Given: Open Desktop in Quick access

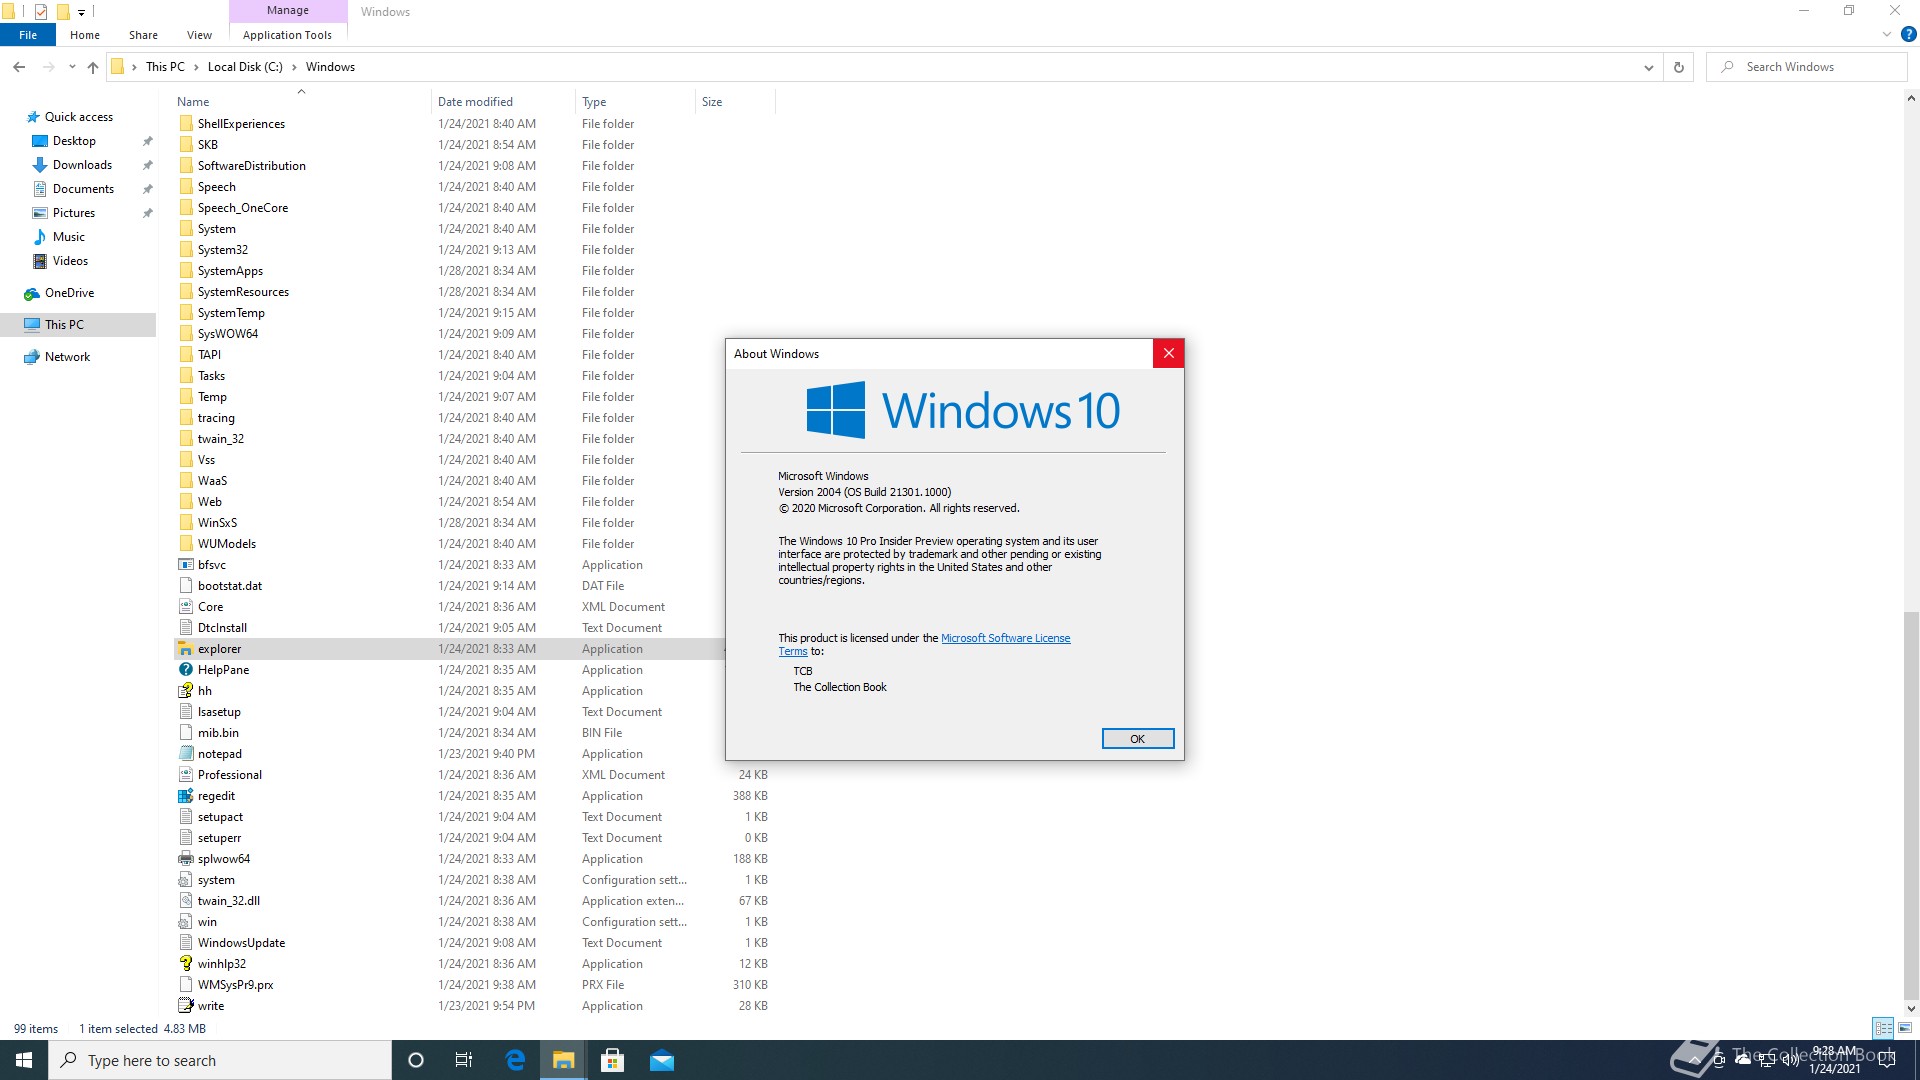Looking at the screenshot, I should coord(74,141).
